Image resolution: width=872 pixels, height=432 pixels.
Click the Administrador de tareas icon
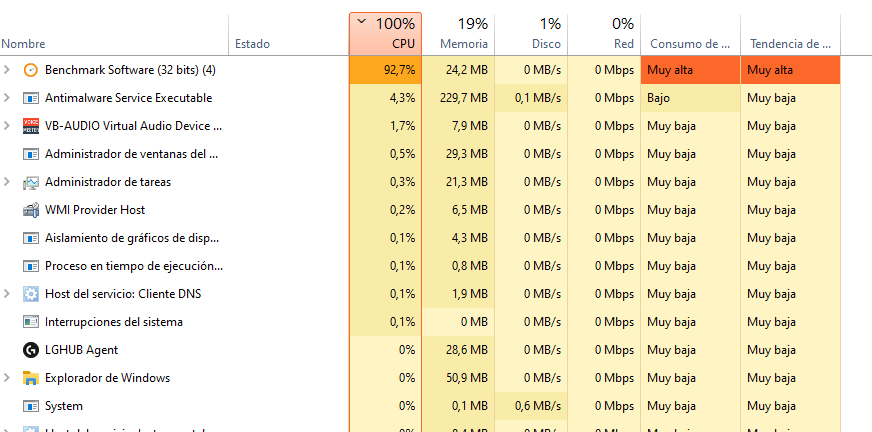click(x=31, y=182)
